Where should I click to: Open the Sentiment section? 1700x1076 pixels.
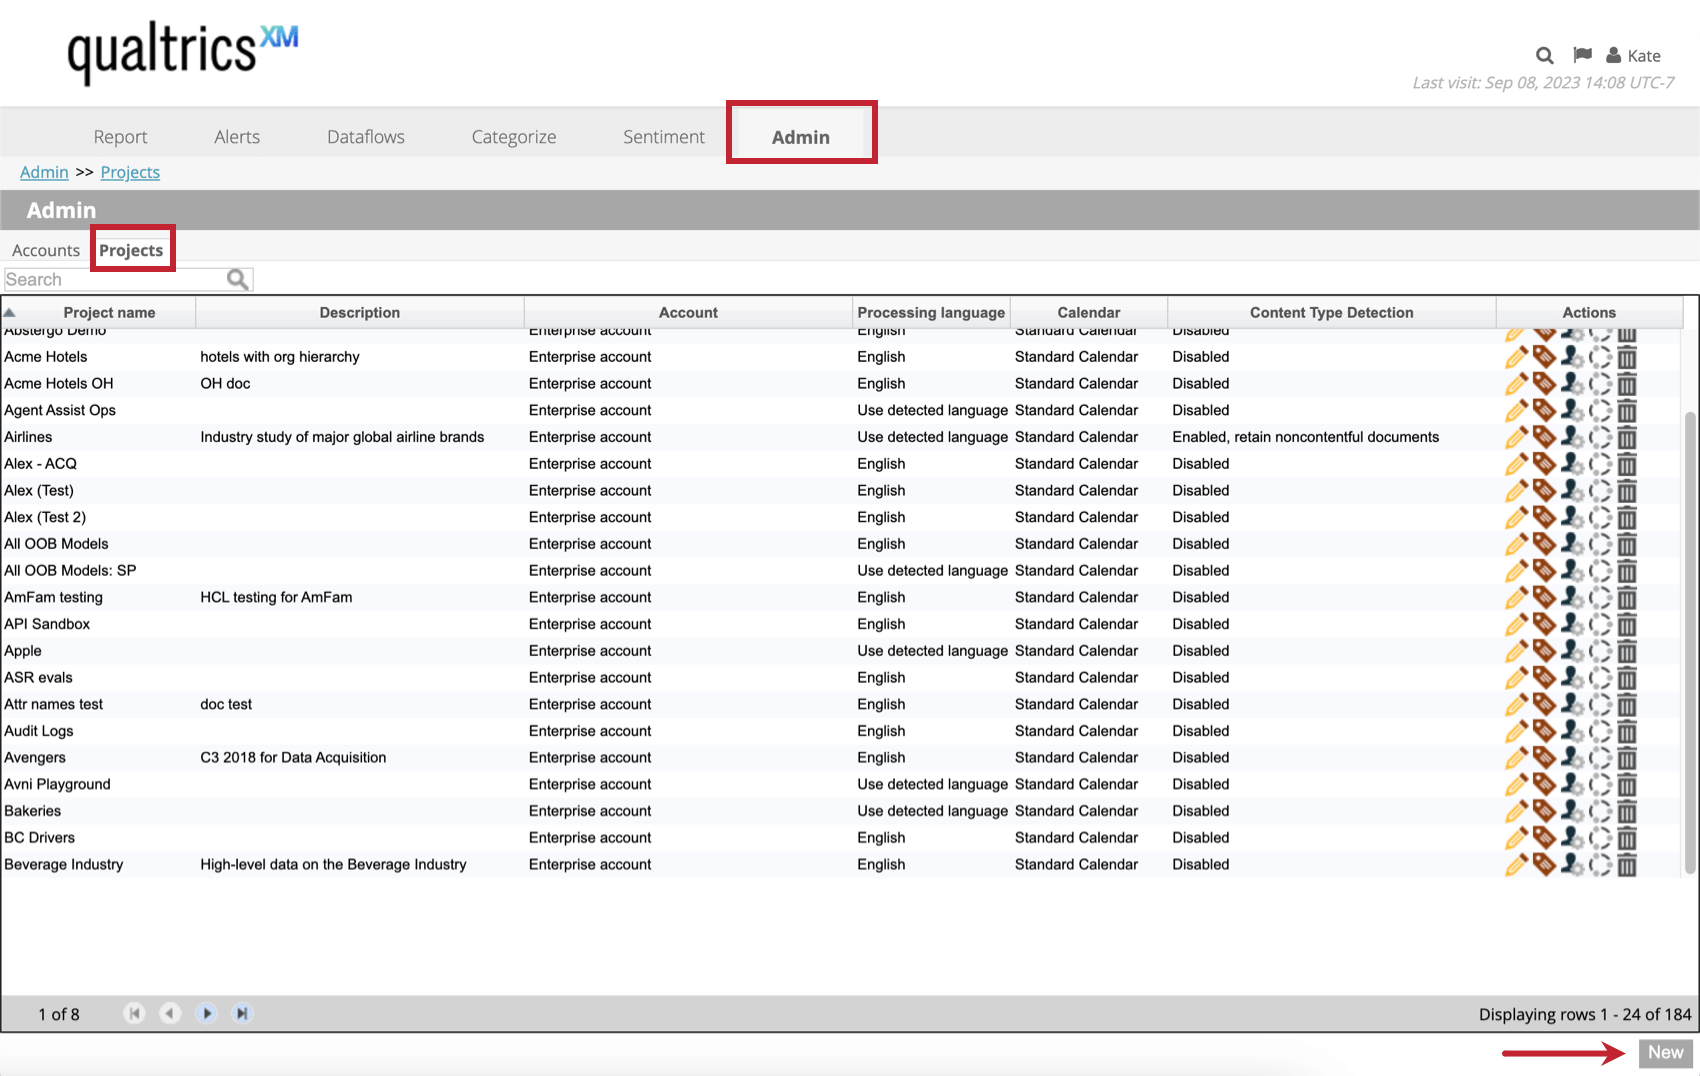[663, 136]
